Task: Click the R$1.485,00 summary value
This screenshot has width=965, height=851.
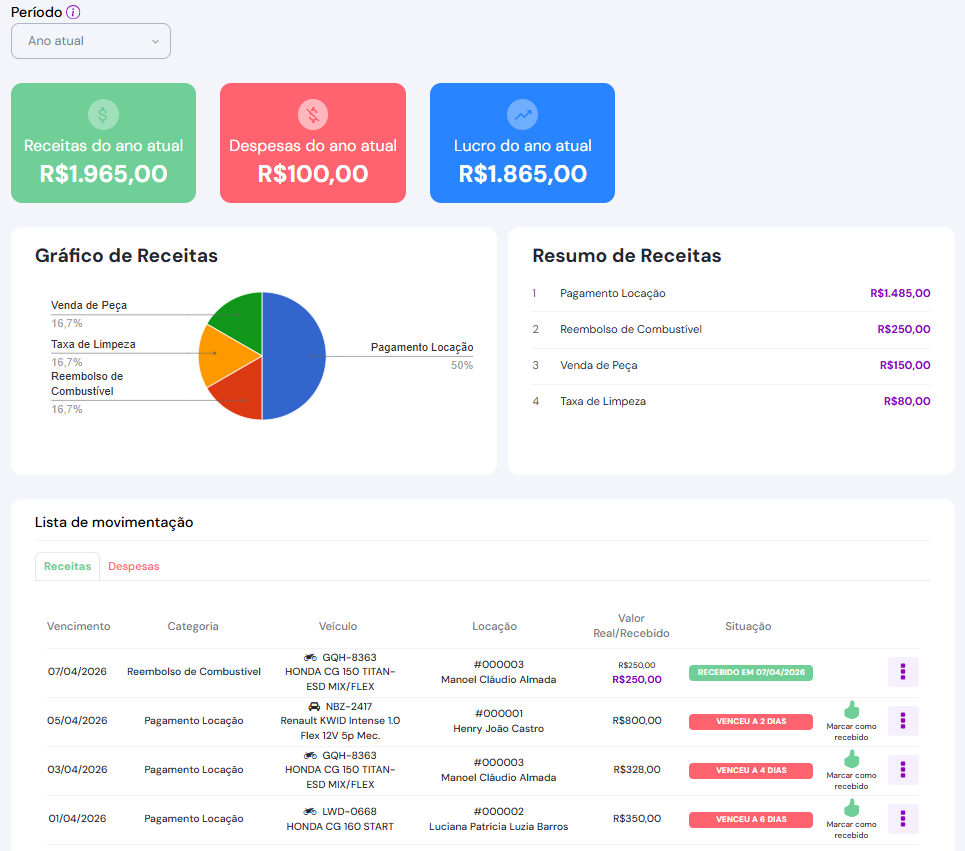Action: pyautogui.click(x=900, y=294)
